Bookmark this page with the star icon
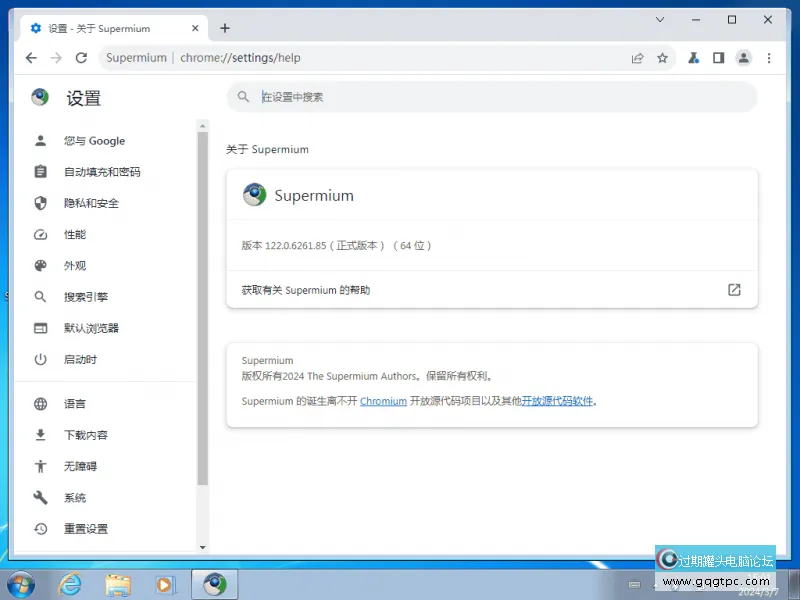This screenshot has width=800, height=600. pyautogui.click(x=663, y=58)
